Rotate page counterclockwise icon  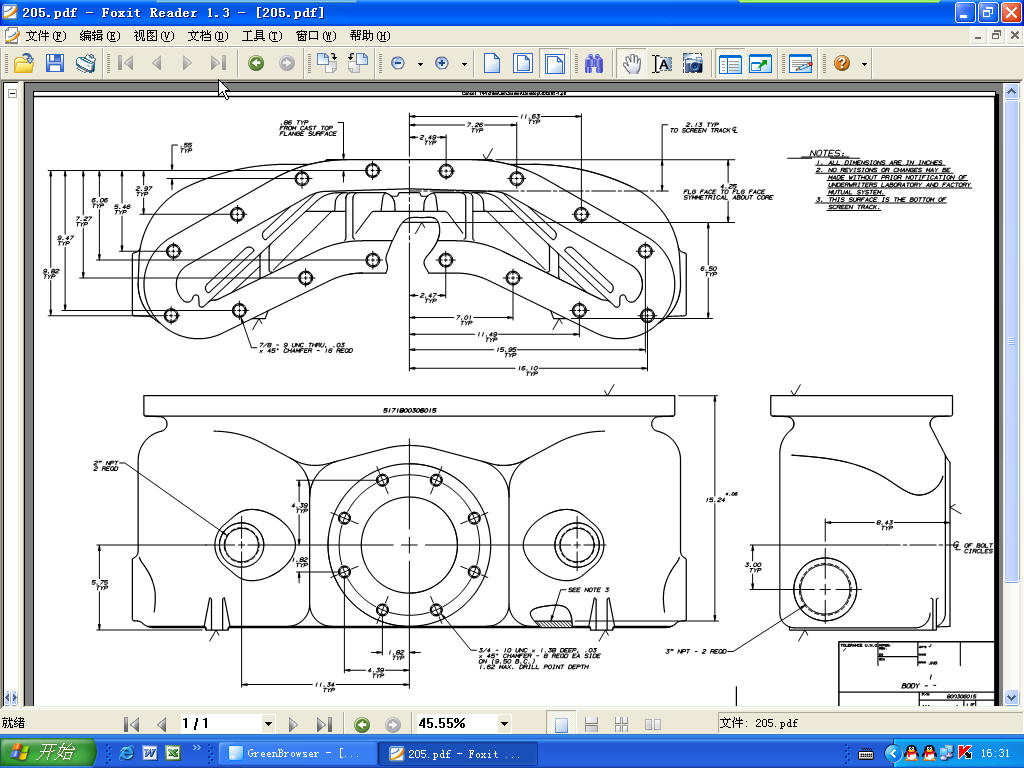[x=358, y=63]
